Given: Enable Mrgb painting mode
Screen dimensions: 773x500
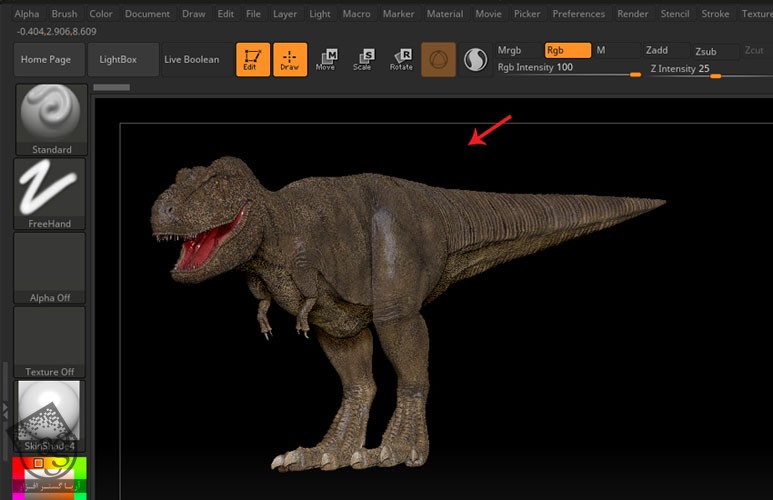Looking at the screenshot, I should [511, 50].
